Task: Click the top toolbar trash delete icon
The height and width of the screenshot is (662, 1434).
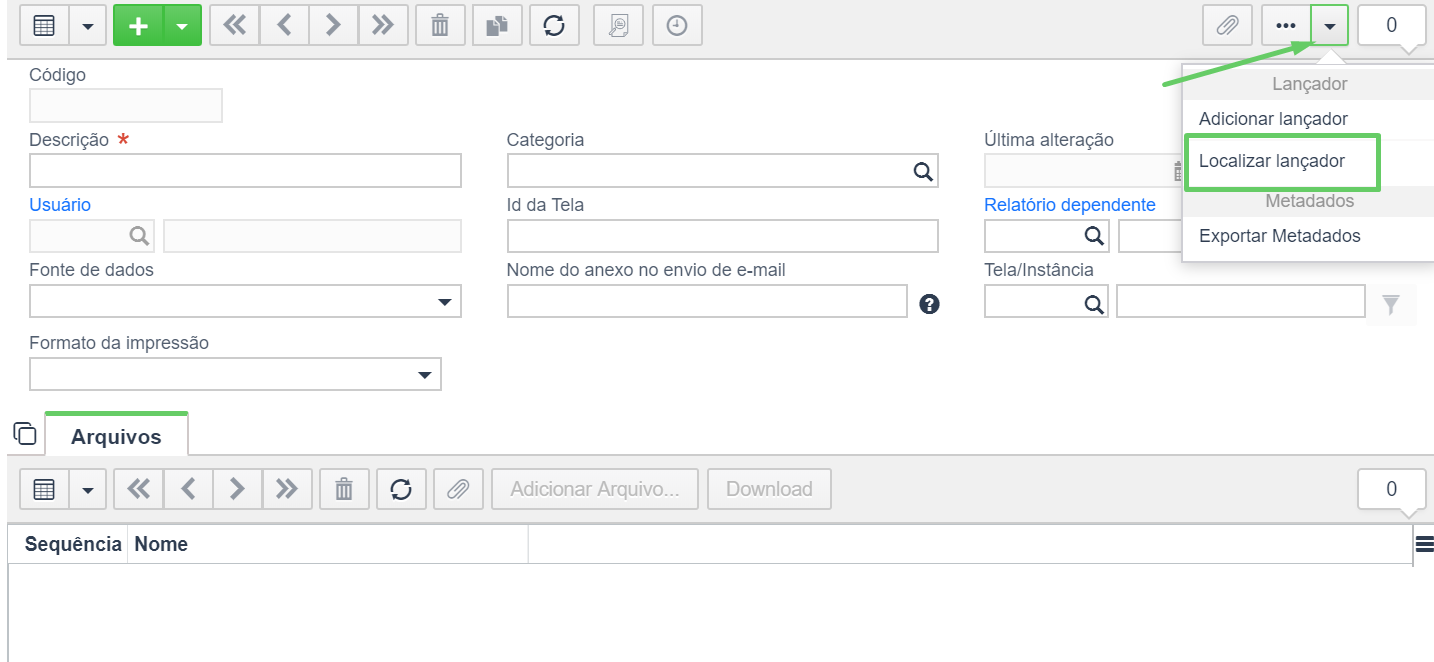Action: click(440, 26)
